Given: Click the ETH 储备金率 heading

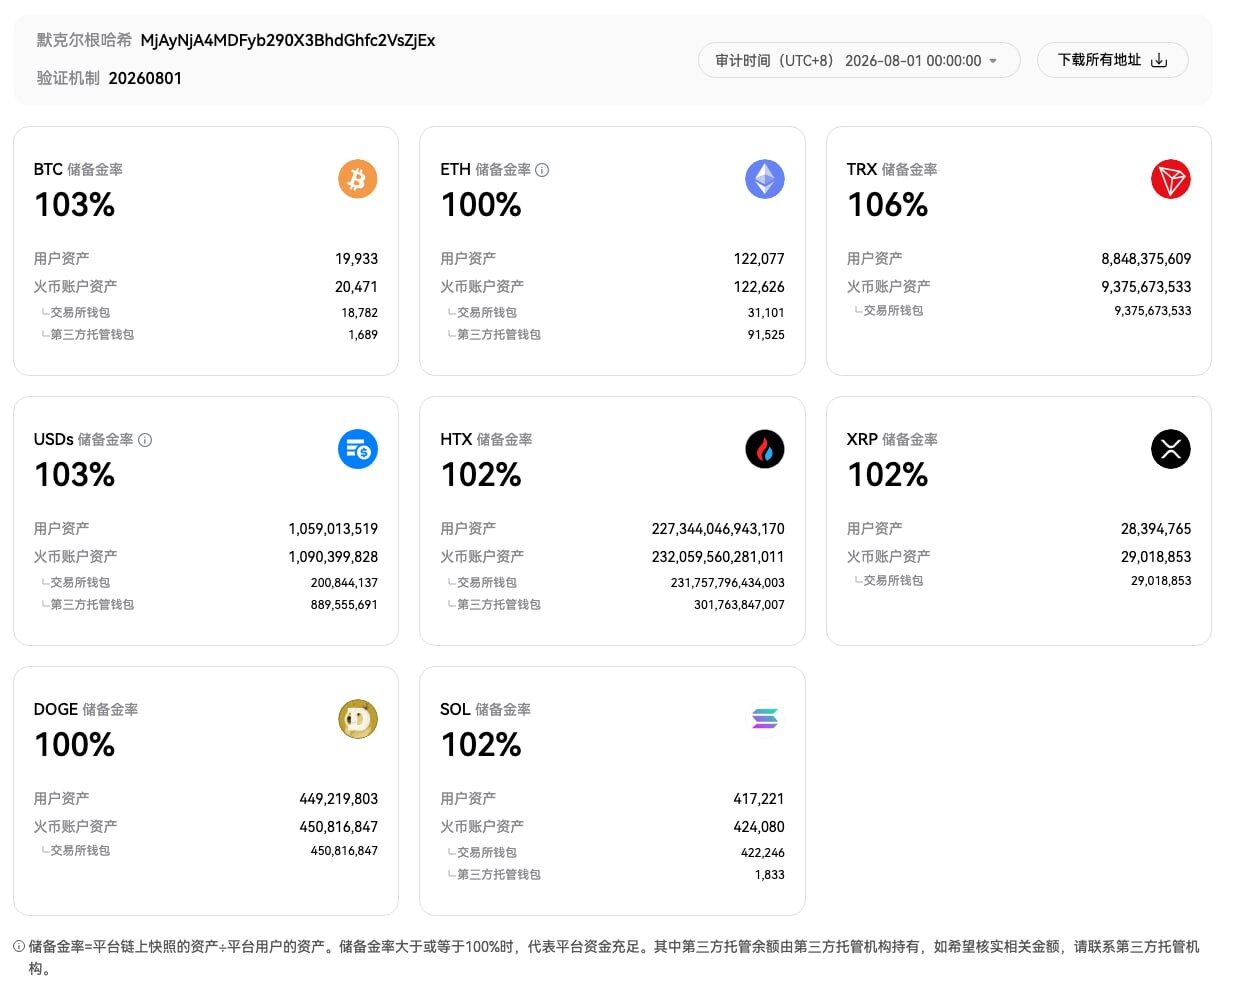Looking at the screenshot, I should point(485,170).
